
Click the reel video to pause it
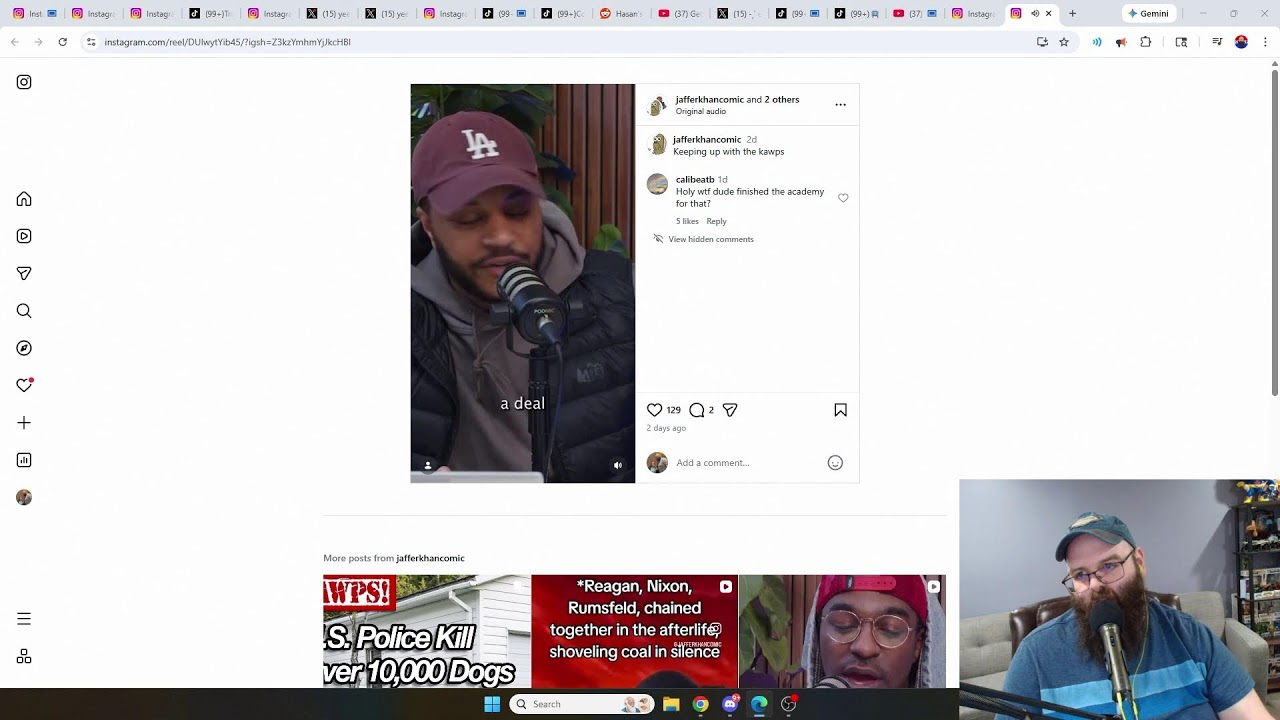coord(522,283)
